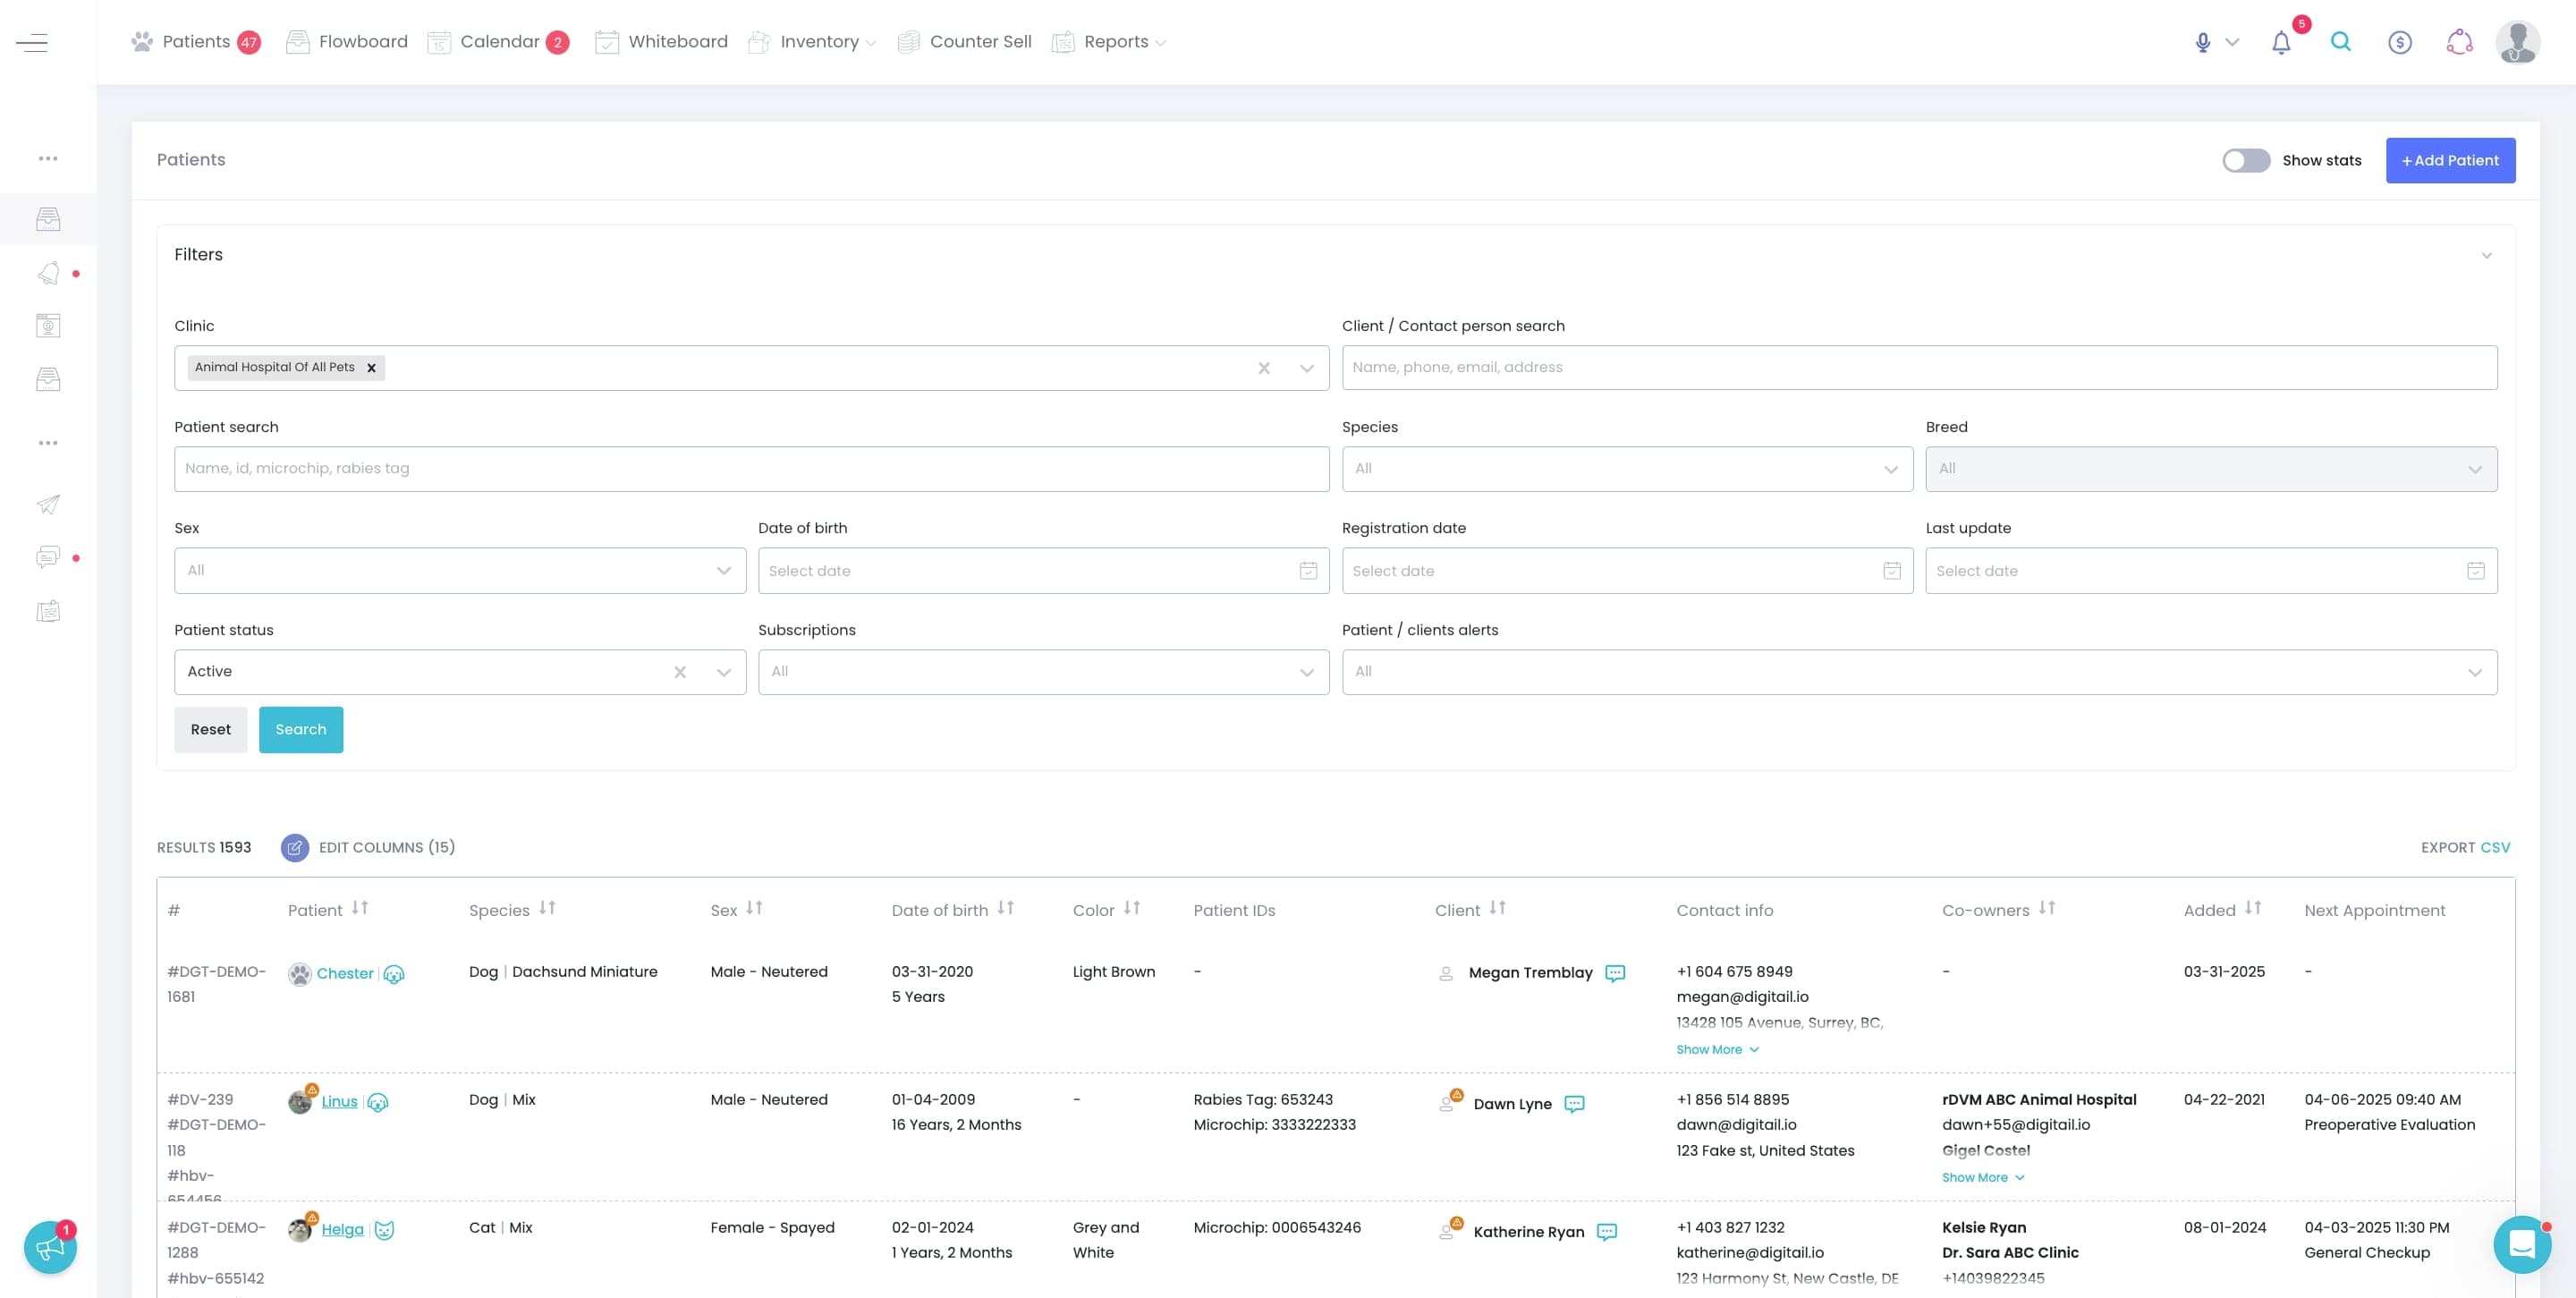The height and width of the screenshot is (1298, 2576).
Task: Open the Reports menu
Action: [1109, 42]
